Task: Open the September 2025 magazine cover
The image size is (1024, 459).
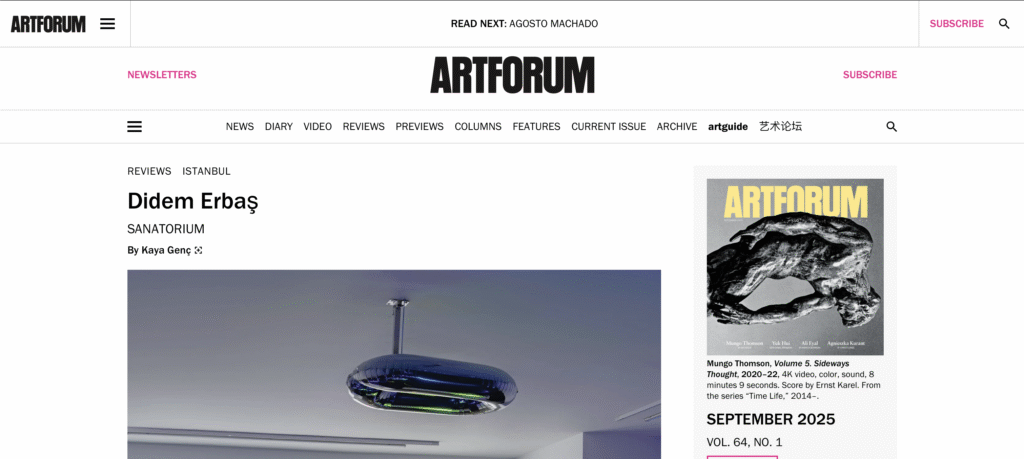Action: [x=795, y=267]
